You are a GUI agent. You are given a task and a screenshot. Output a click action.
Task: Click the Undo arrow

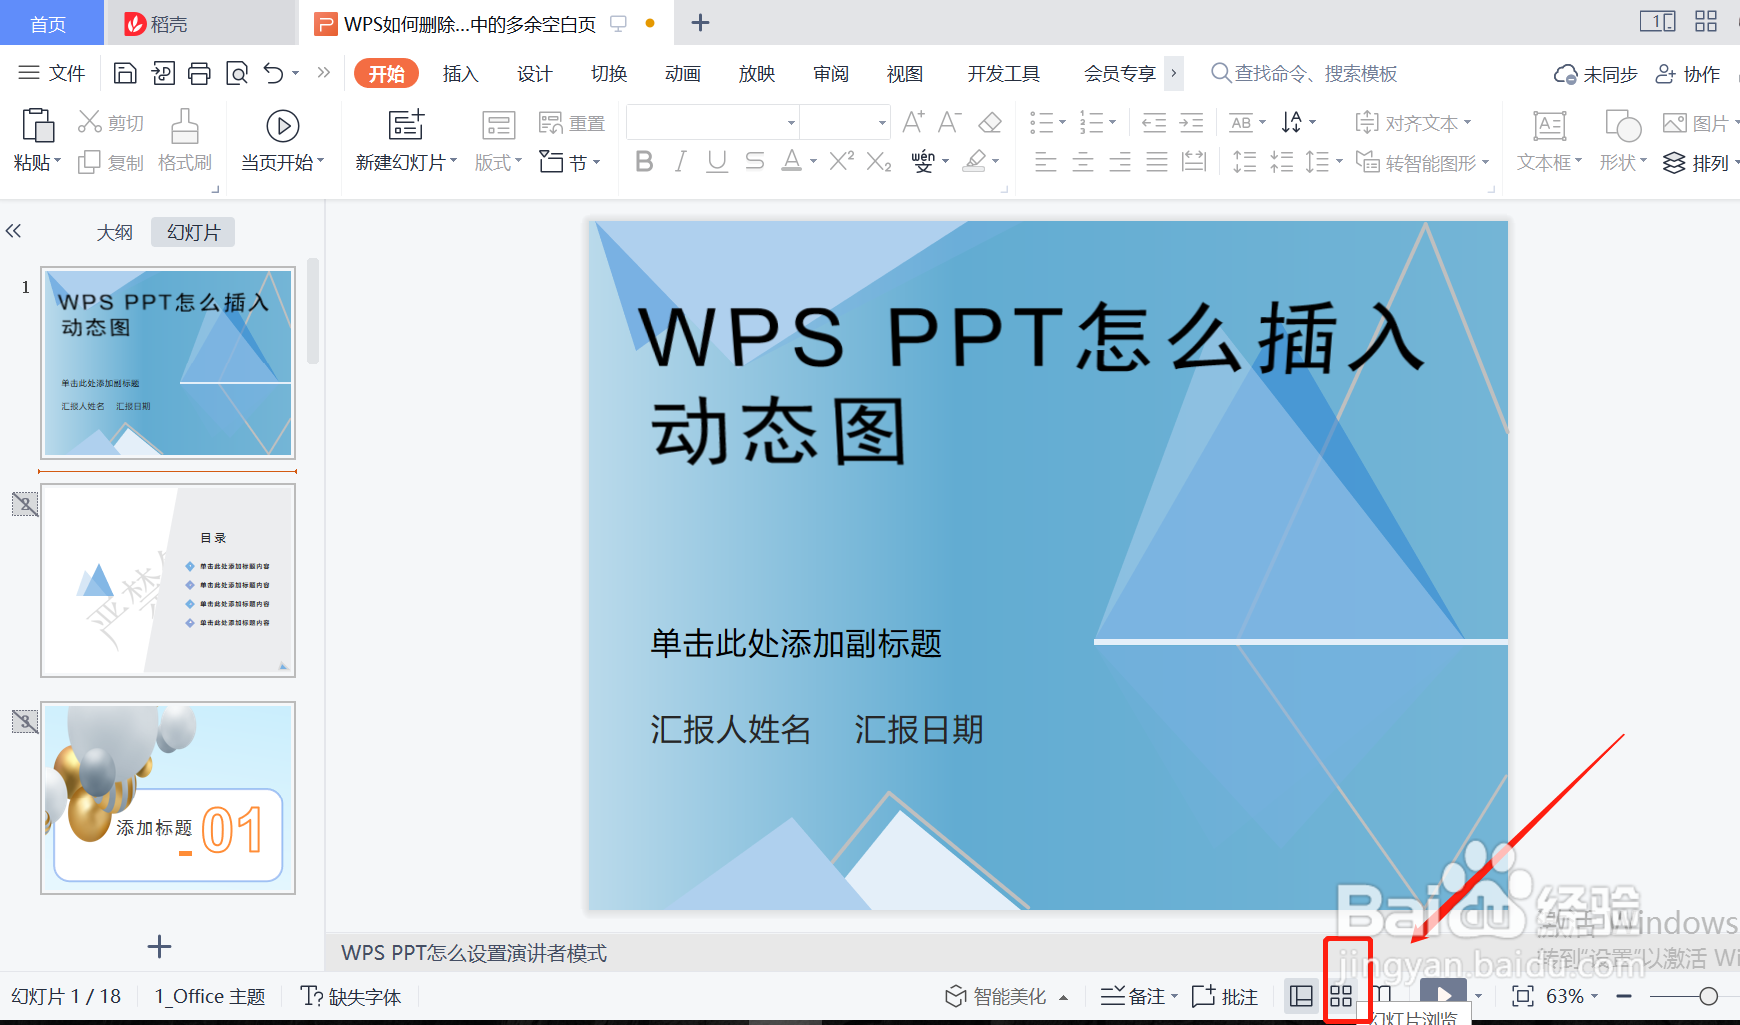273,73
